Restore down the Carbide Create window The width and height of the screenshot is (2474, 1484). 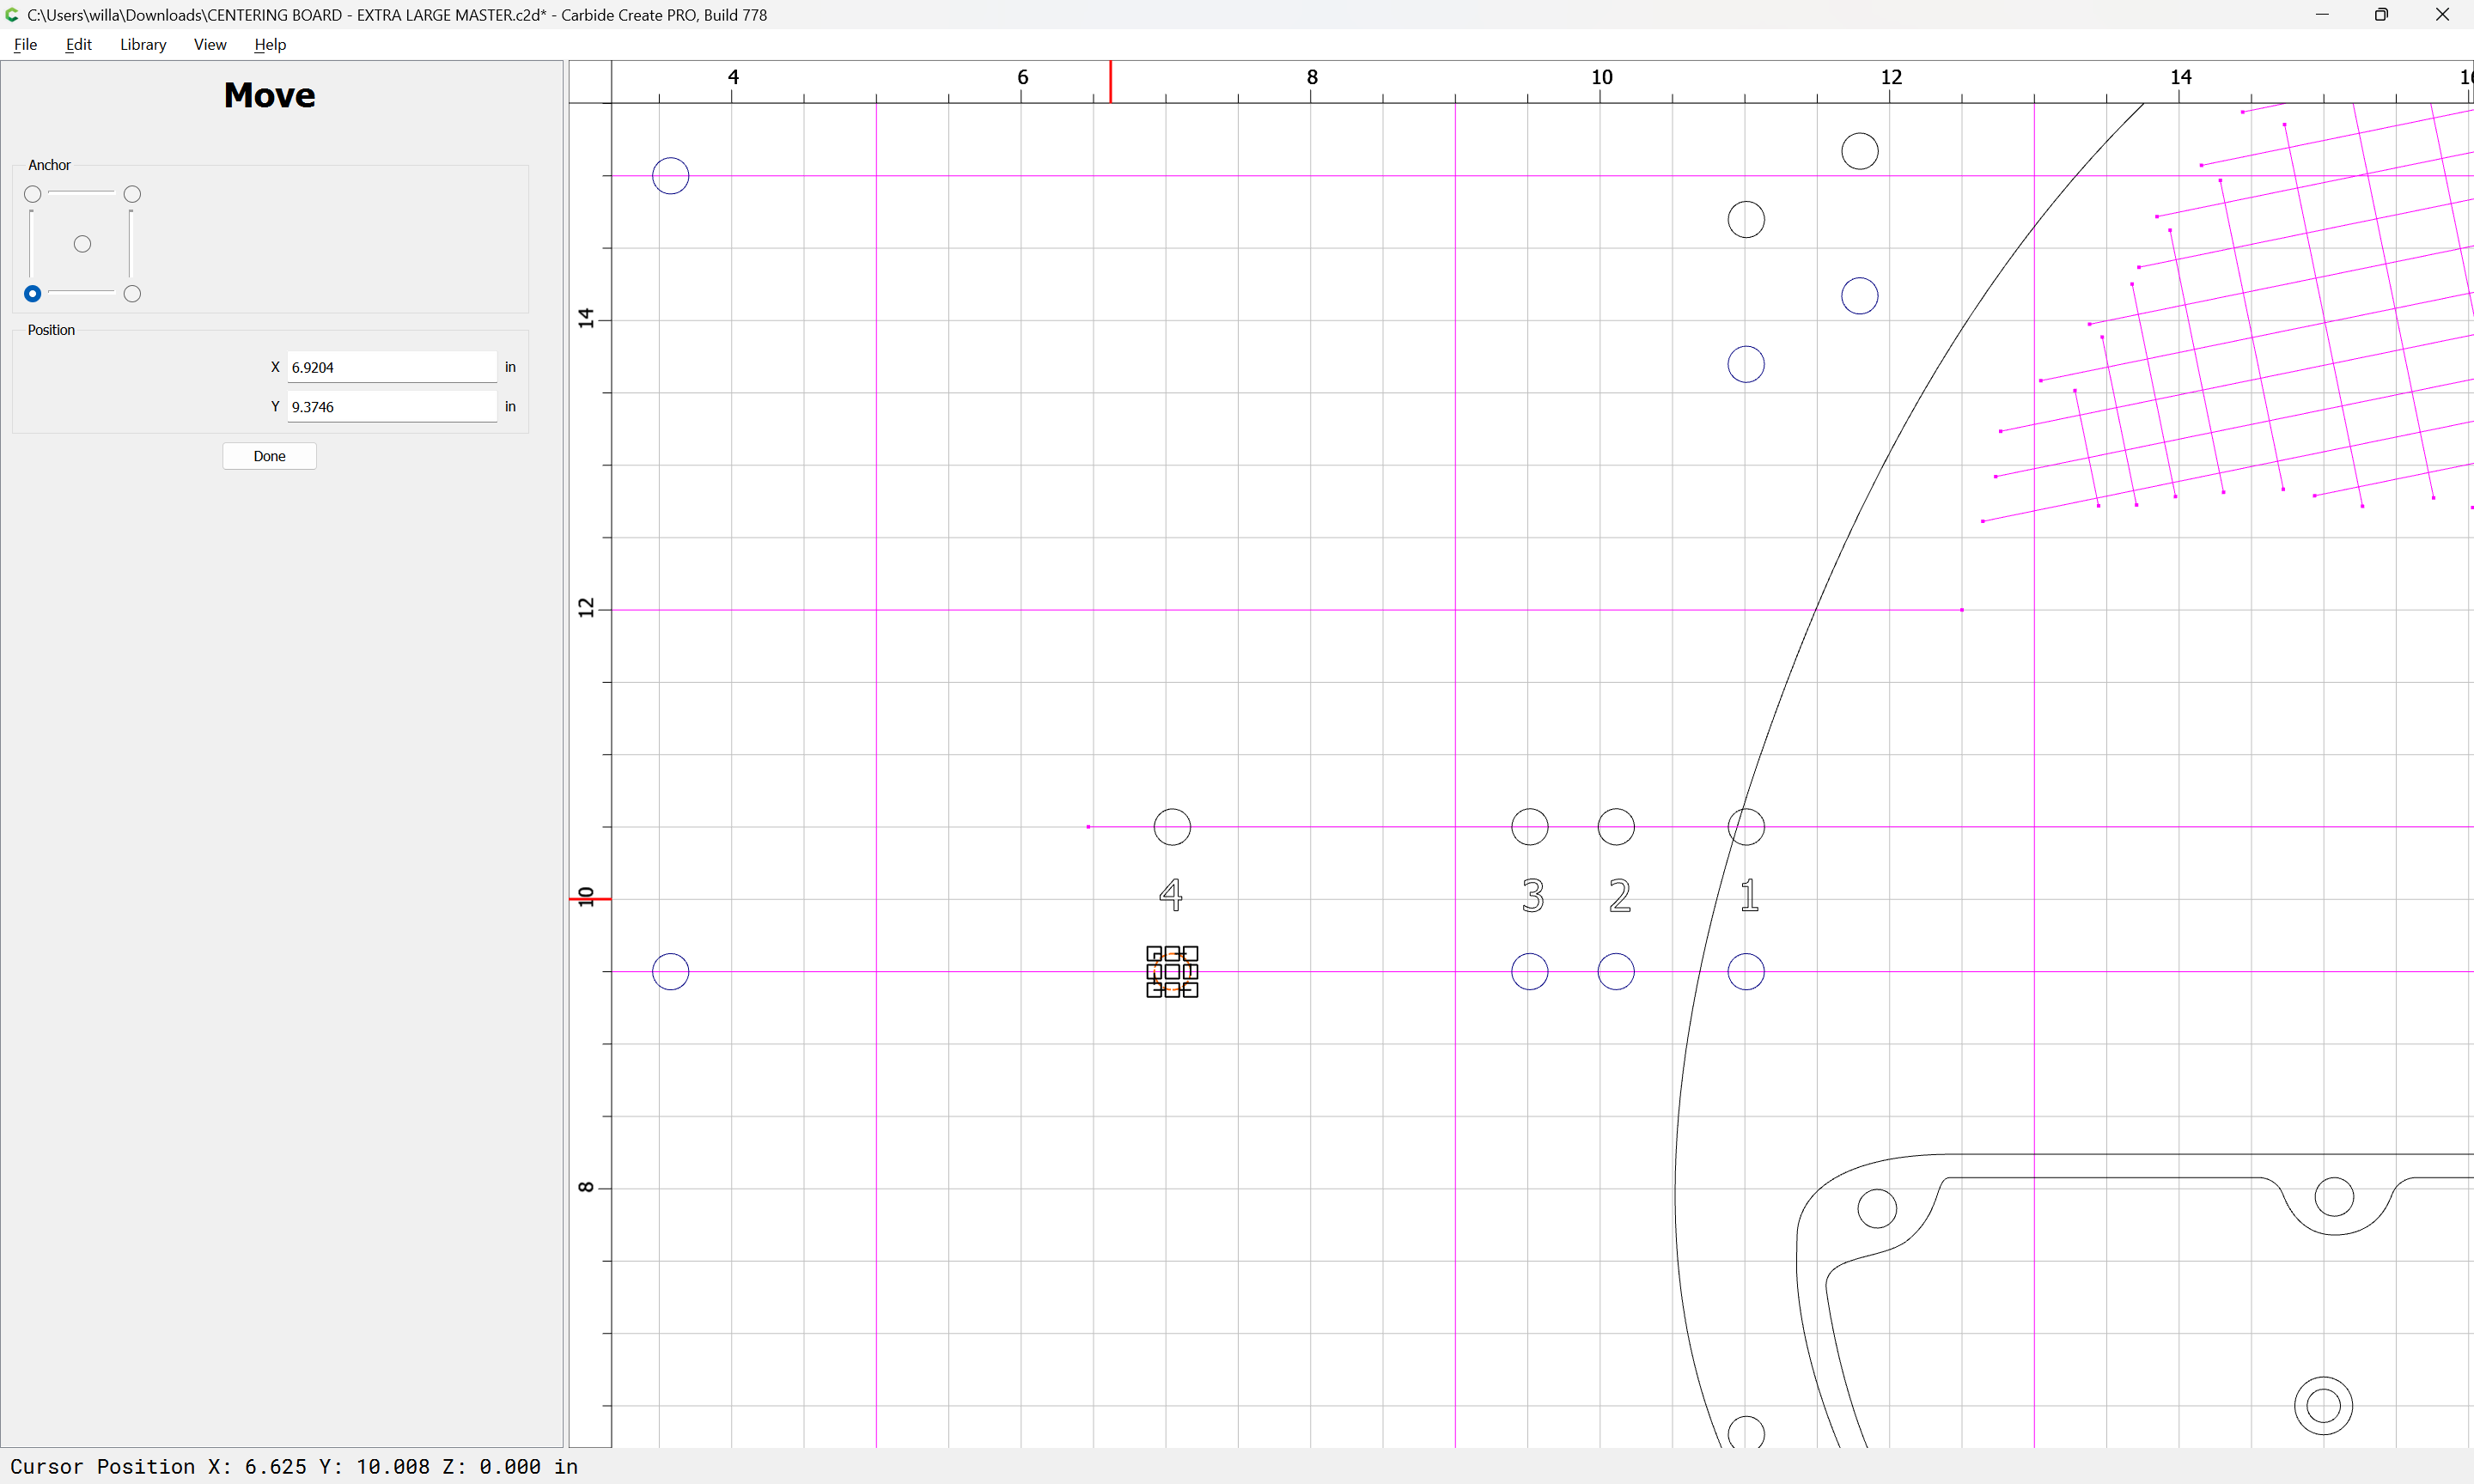click(2382, 15)
